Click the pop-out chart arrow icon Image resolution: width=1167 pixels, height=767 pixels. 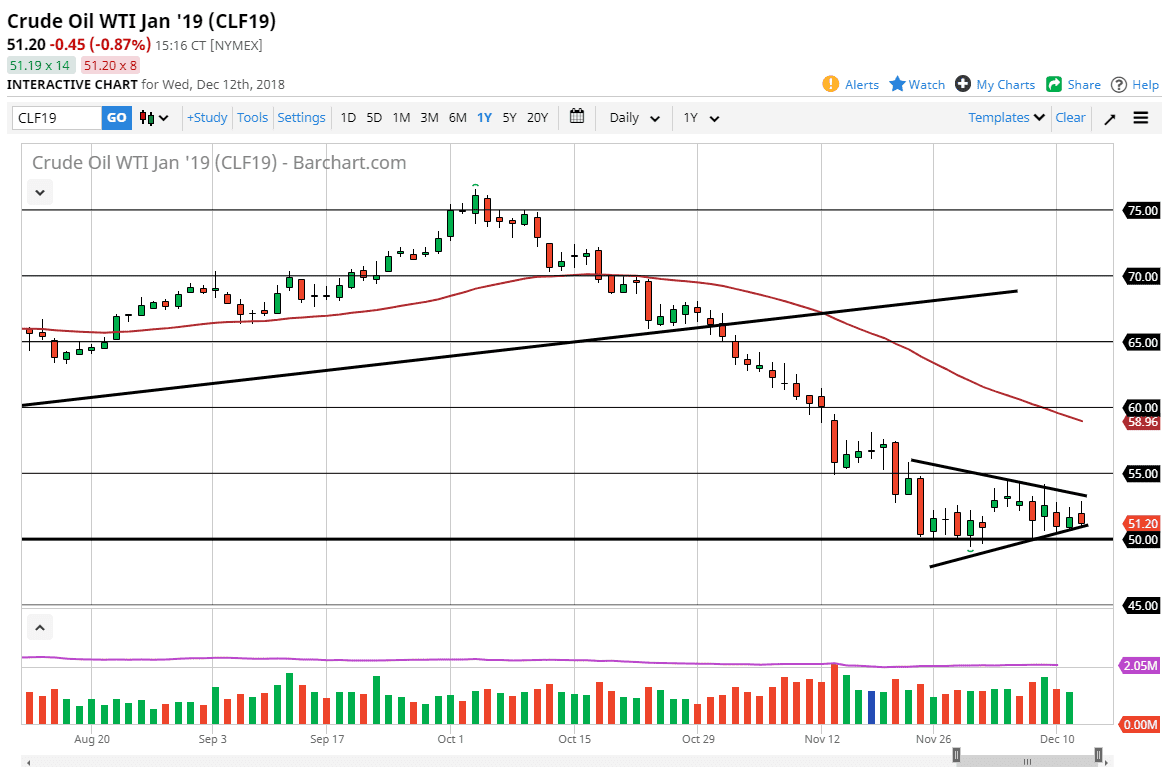[x=1110, y=118]
